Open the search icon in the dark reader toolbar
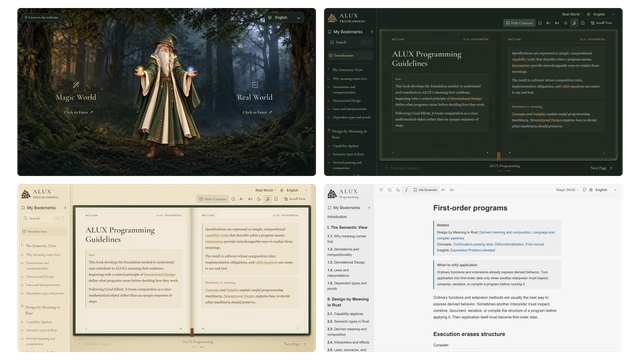The image size is (640, 360). pos(540,23)
